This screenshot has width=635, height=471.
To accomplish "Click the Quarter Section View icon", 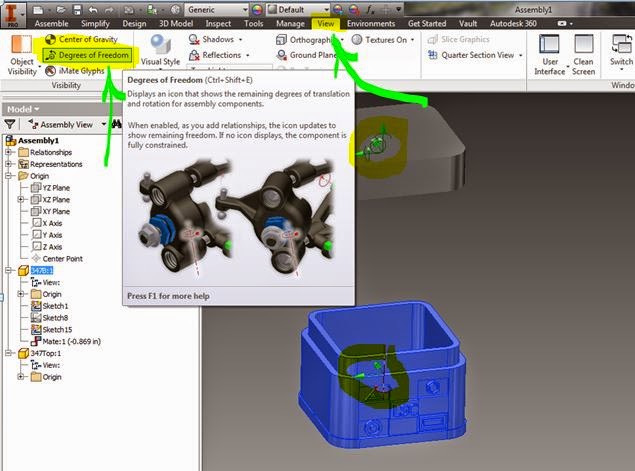I will [433, 55].
